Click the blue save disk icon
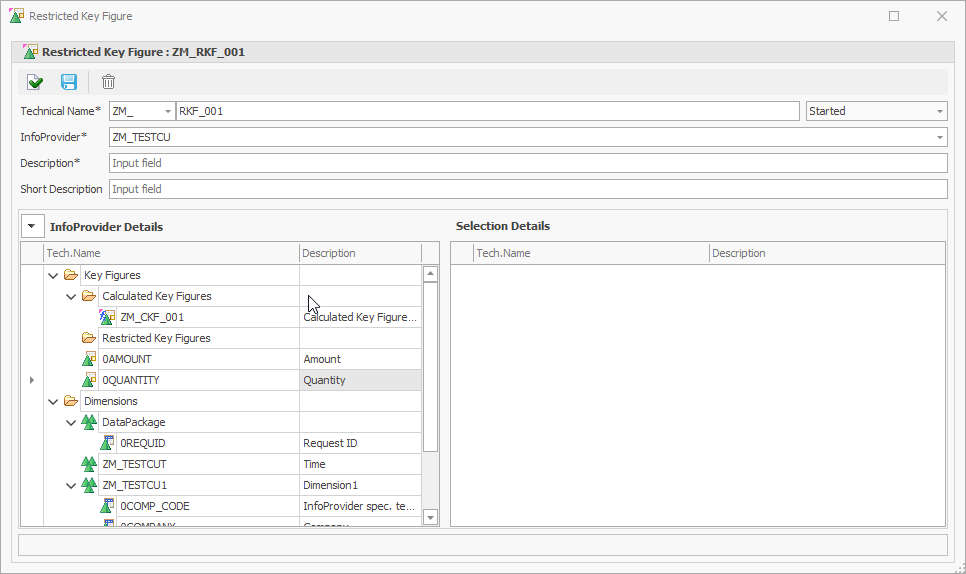 click(x=69, y=83)
